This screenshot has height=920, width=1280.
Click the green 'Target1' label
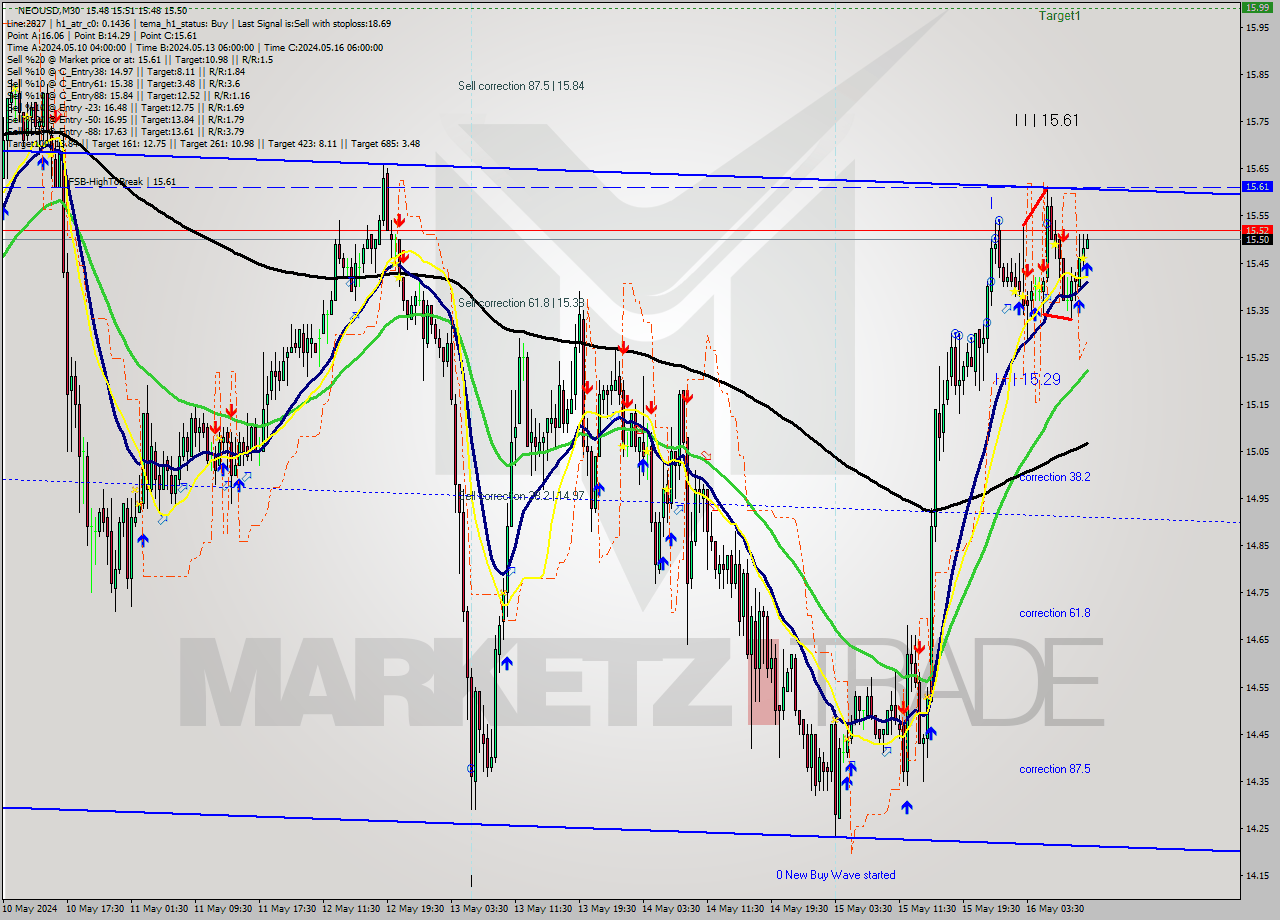(1059, 16)
